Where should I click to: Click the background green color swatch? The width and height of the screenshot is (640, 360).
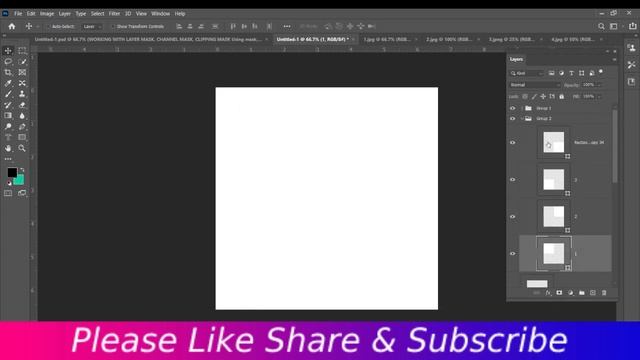coord(20,180)
